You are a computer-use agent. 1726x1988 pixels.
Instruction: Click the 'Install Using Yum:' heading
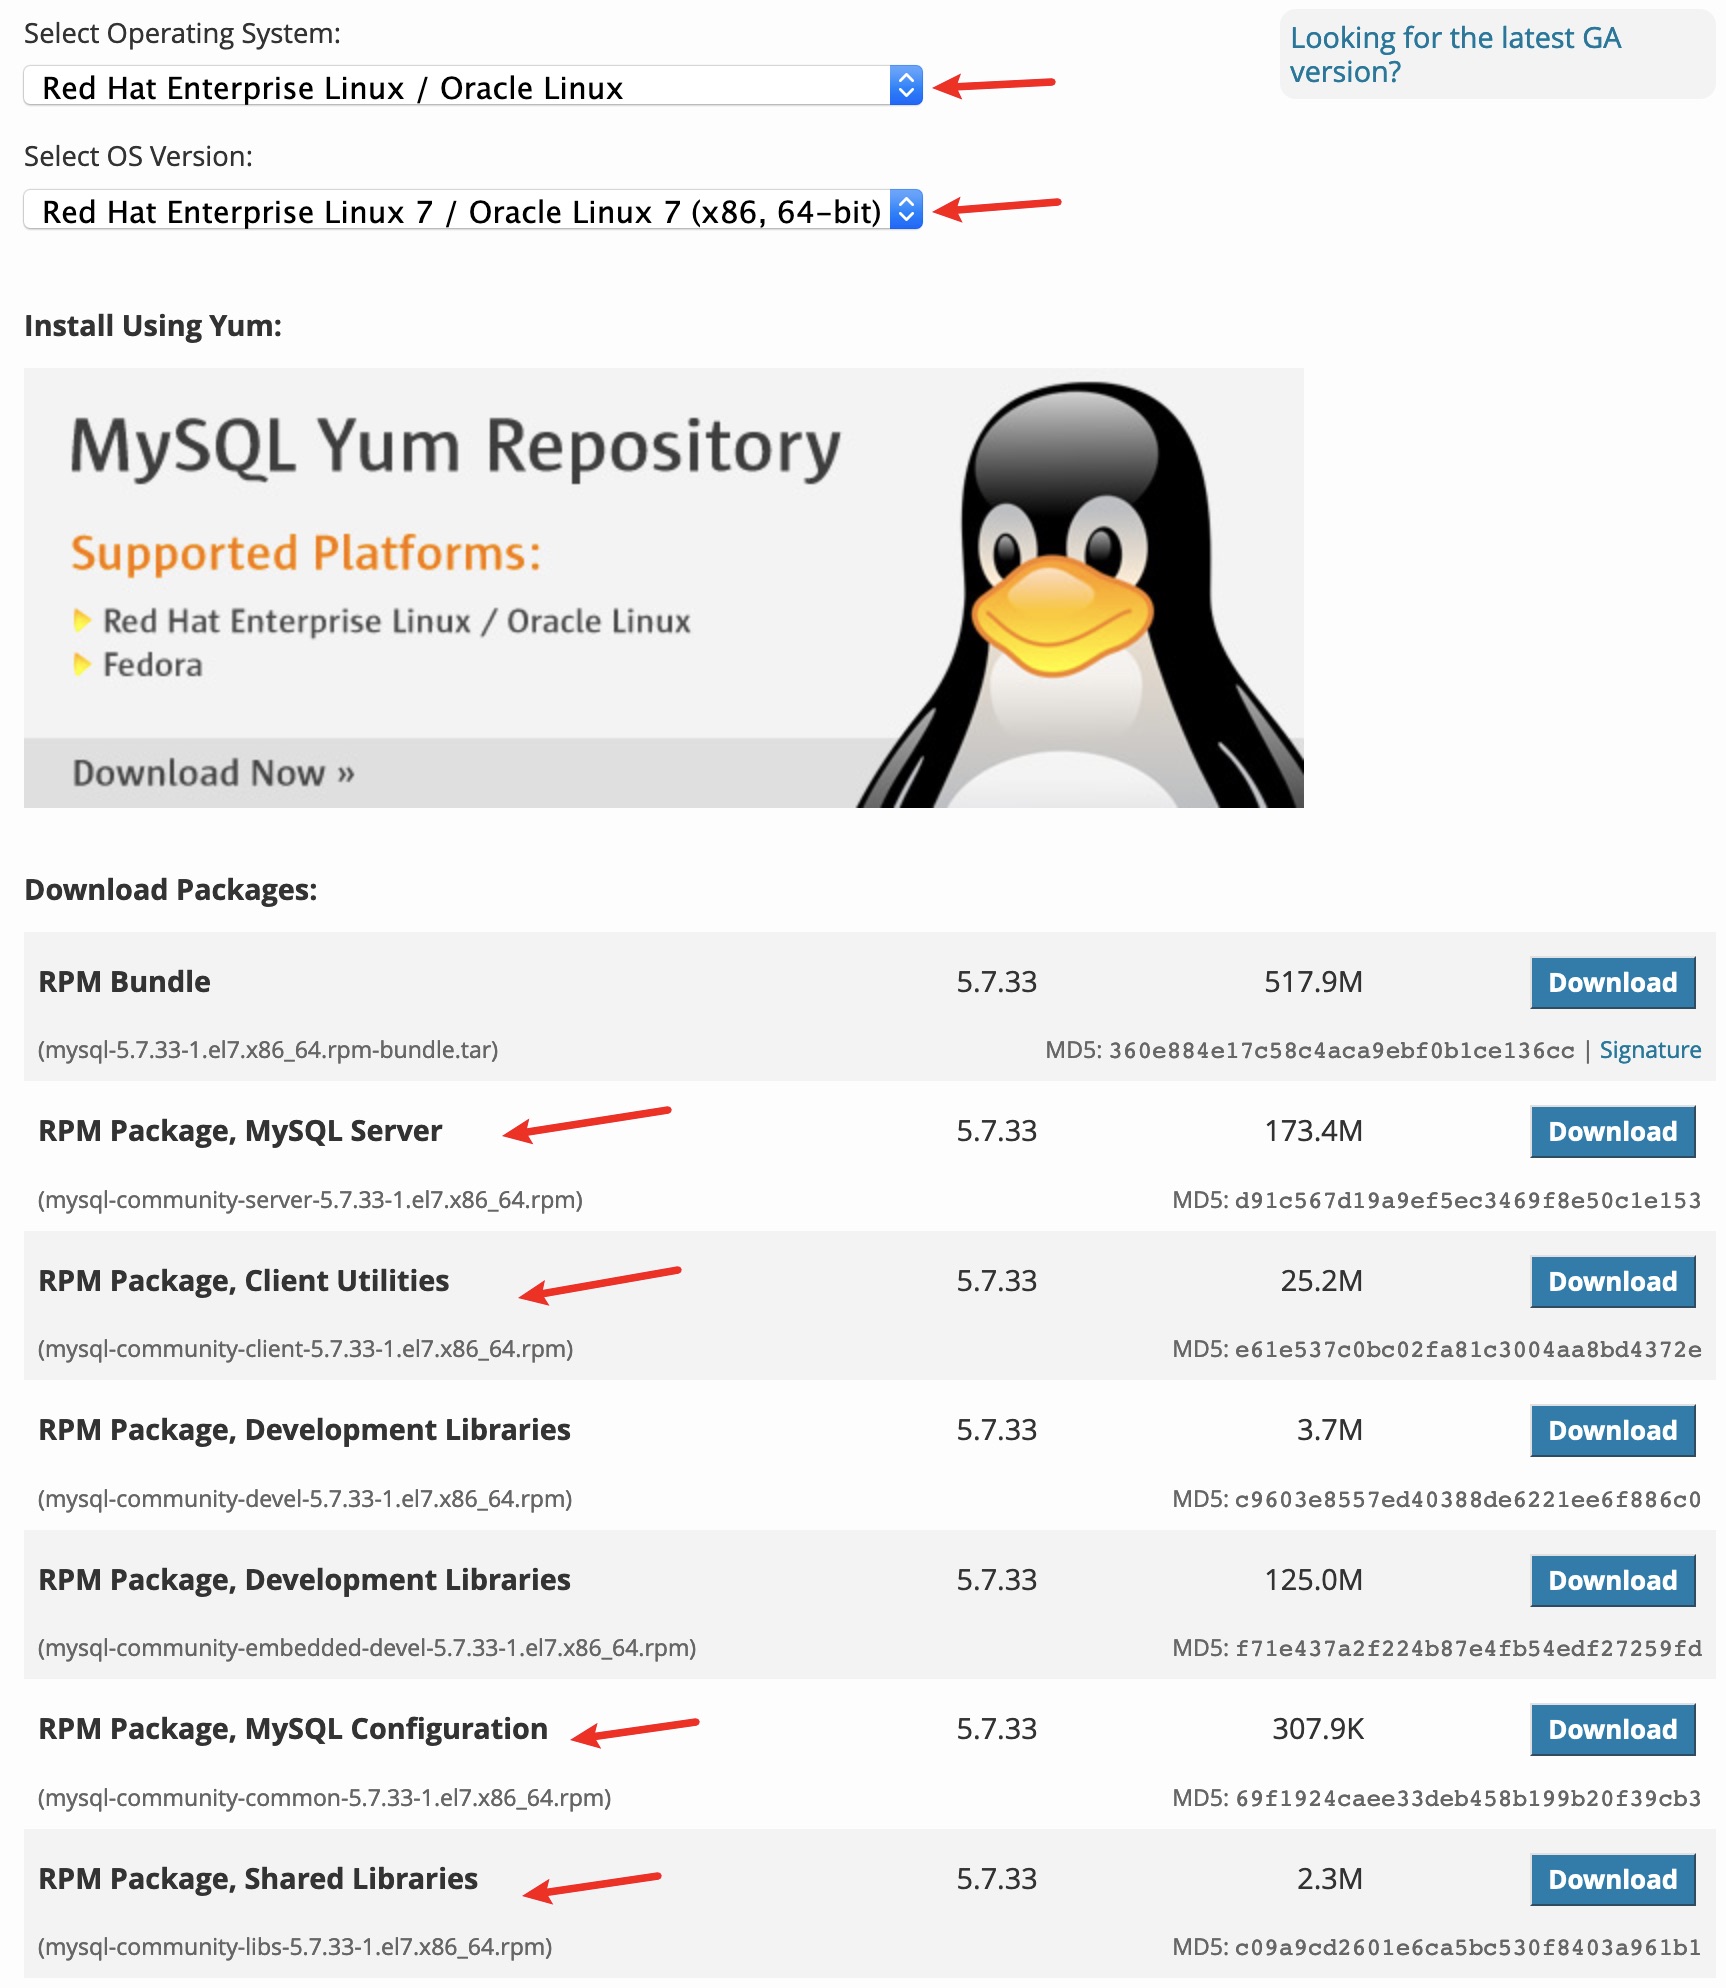[x=153, y=326]
